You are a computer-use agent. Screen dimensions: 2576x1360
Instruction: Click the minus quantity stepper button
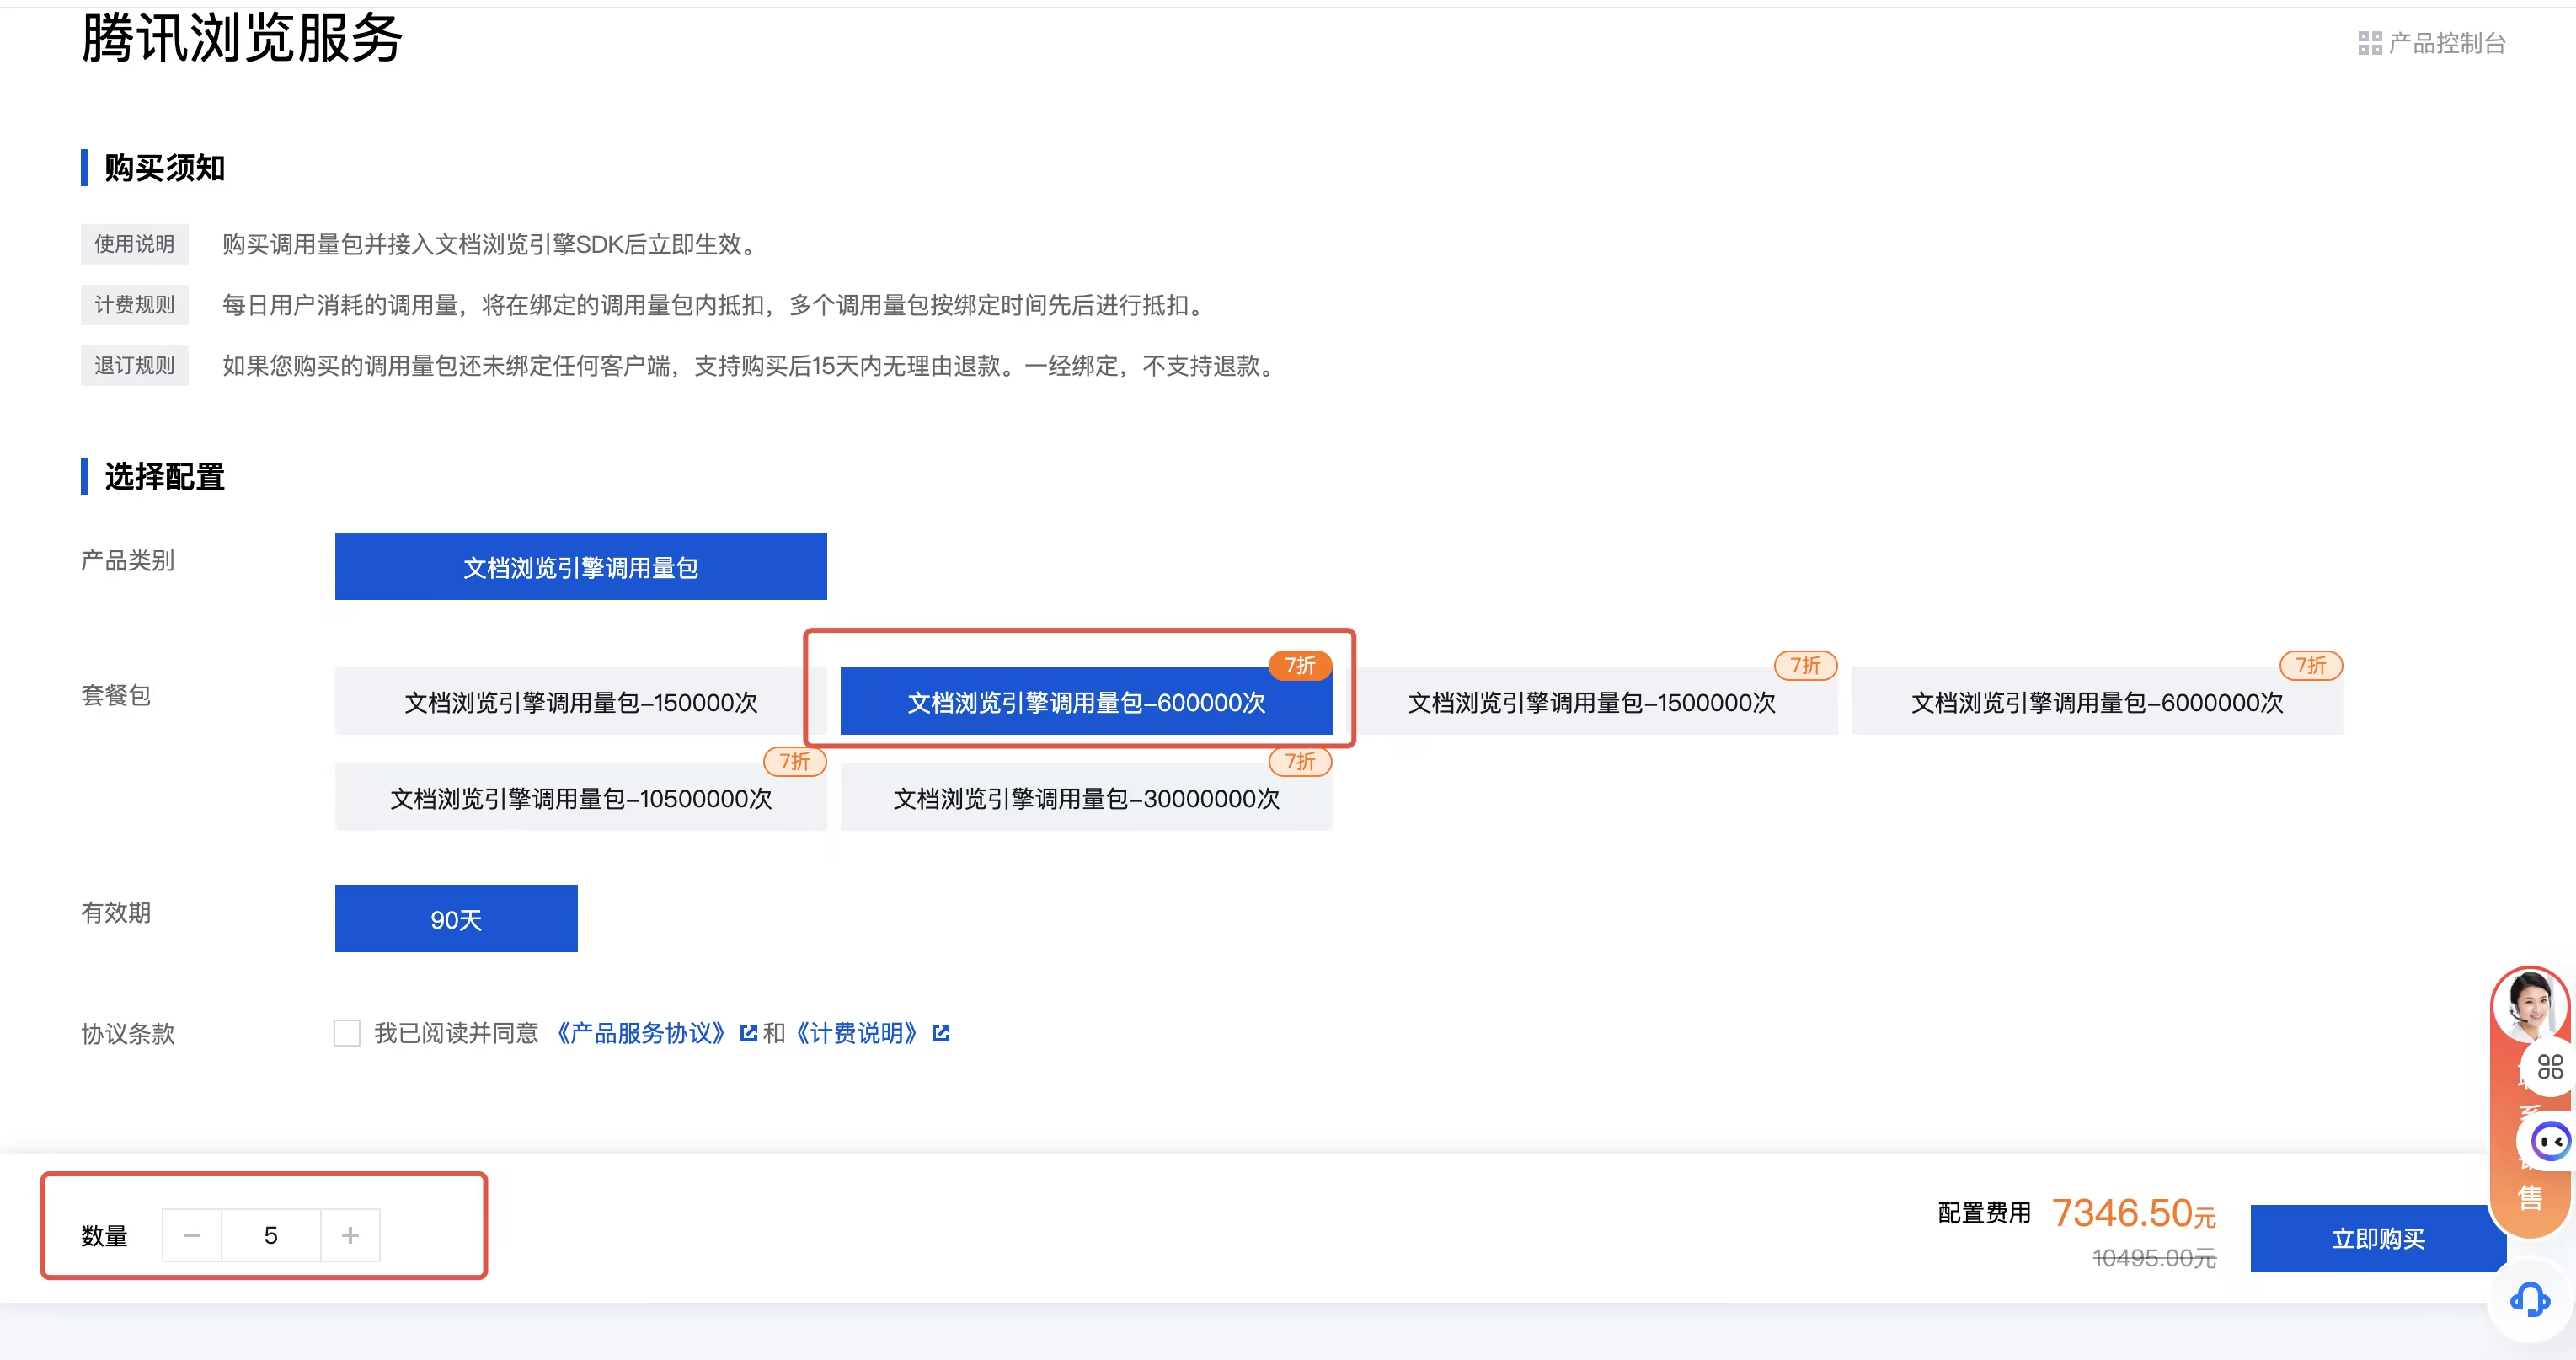click(192, 1235)
